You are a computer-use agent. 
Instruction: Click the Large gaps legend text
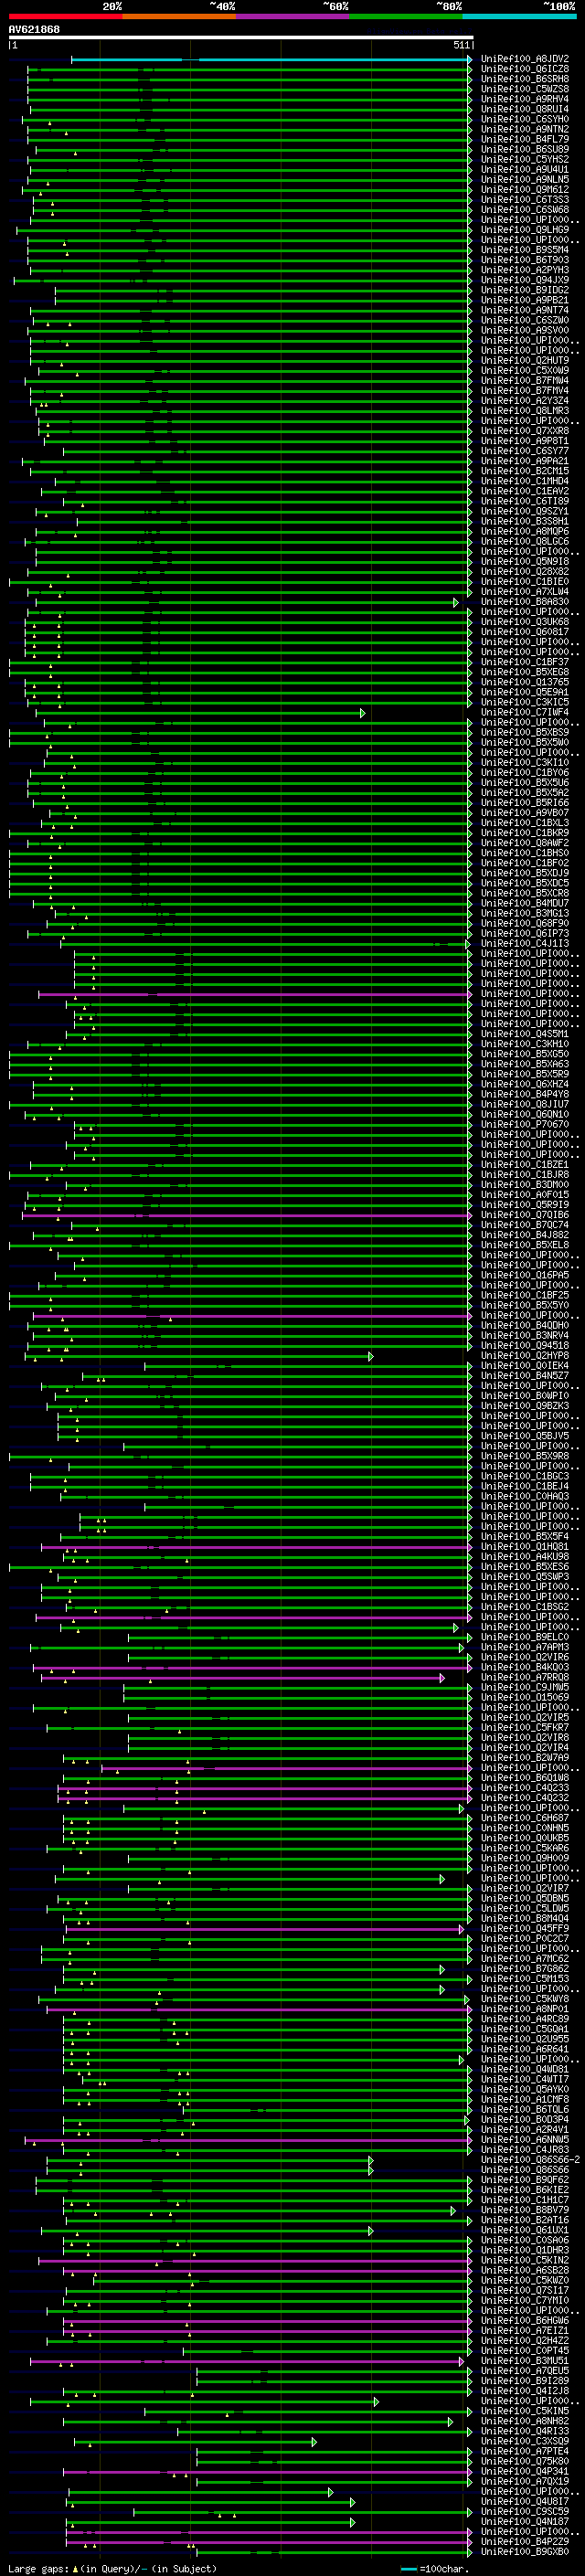[x=39, y=2568]
